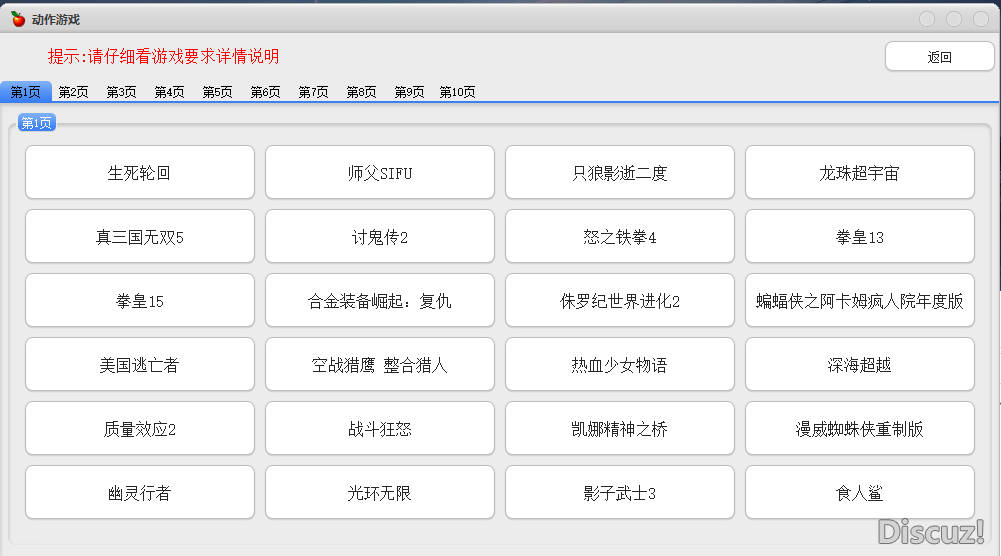The image size is (1001, 556).
Task: Choose 师父SIFU game button
Action: (380, 172)
